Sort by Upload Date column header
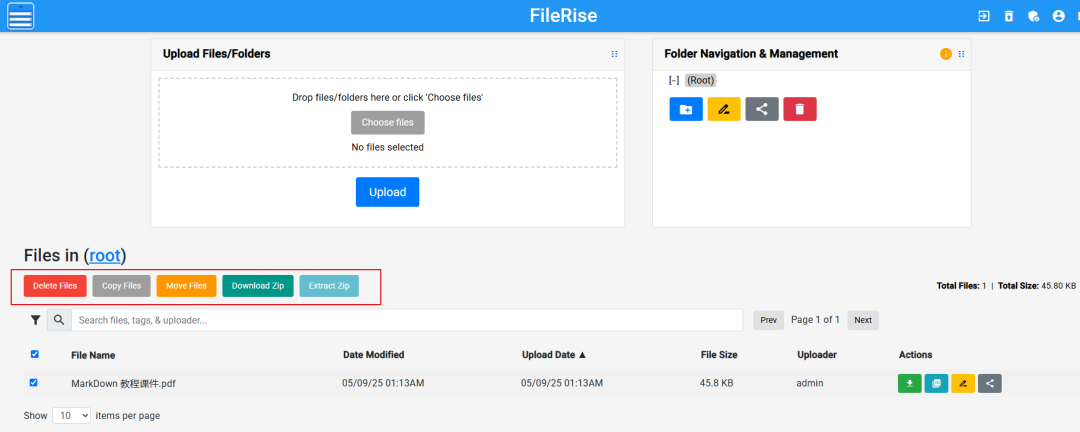 click(554, 355)
